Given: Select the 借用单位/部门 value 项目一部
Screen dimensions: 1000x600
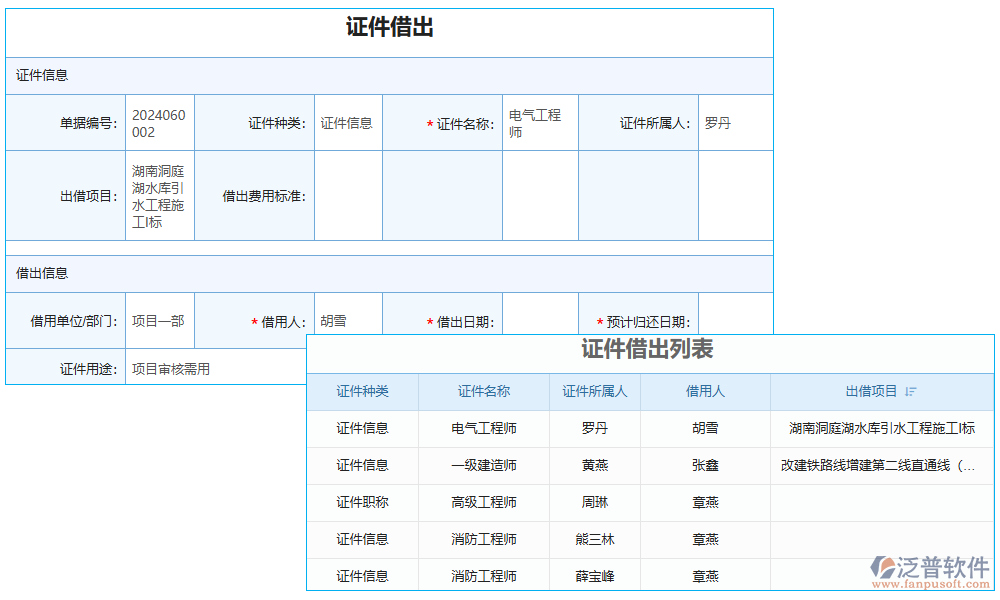Looking at the screenshot, I should pyautogui.click(x=158, y=319).
